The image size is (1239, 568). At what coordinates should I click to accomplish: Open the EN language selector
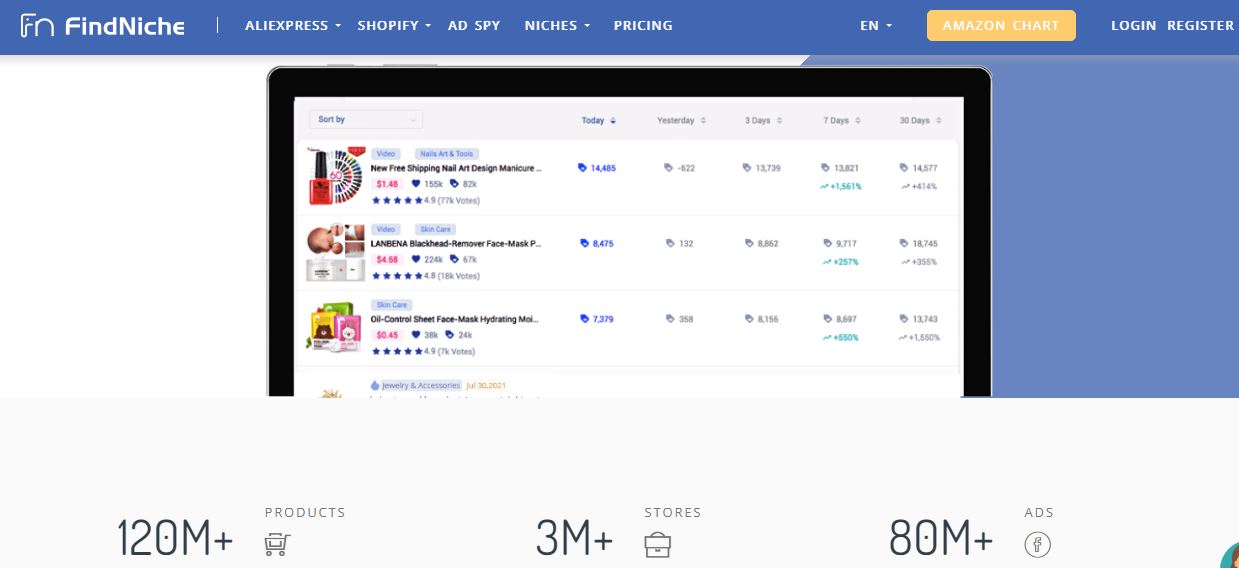pos(876,26)
